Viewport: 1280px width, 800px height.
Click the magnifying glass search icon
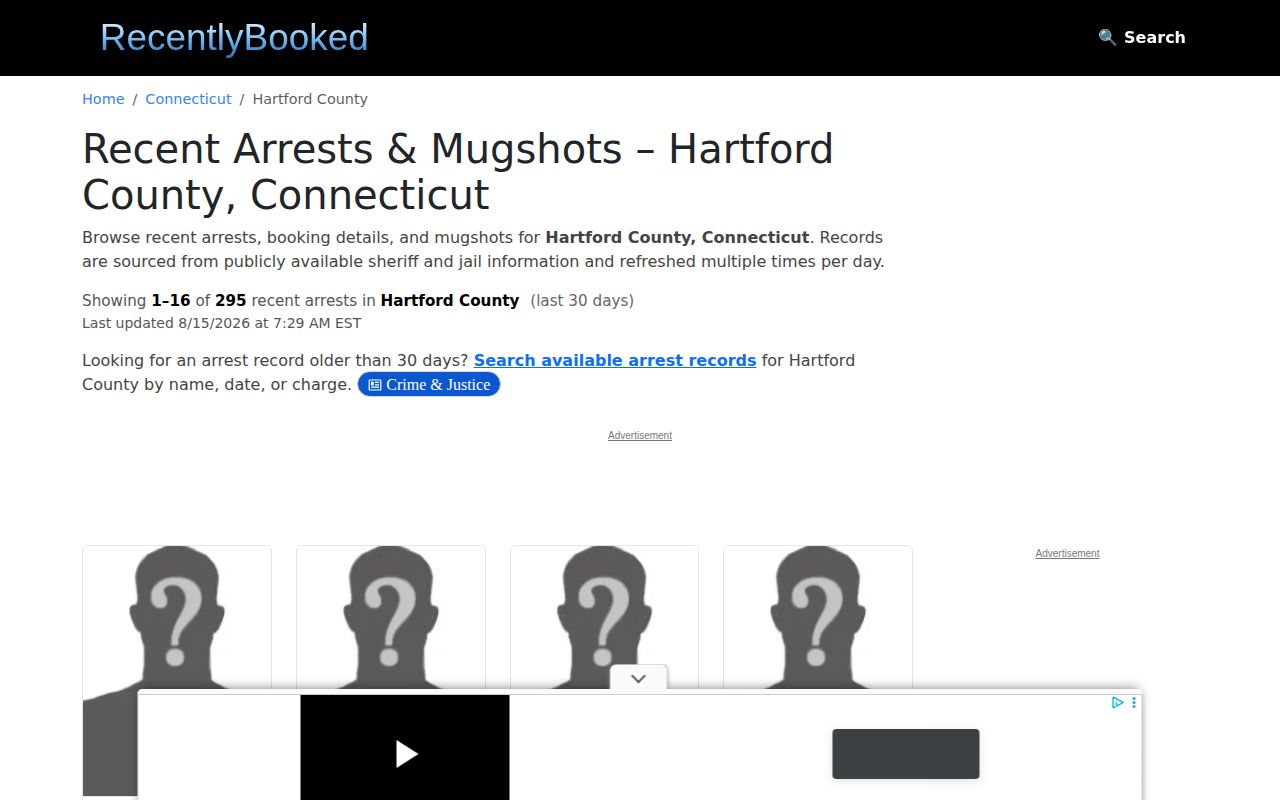pos(1107,37)
